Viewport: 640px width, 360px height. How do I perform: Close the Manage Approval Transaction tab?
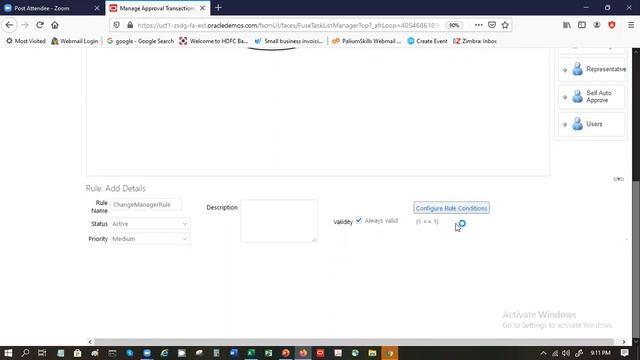[x=202, y=8]
